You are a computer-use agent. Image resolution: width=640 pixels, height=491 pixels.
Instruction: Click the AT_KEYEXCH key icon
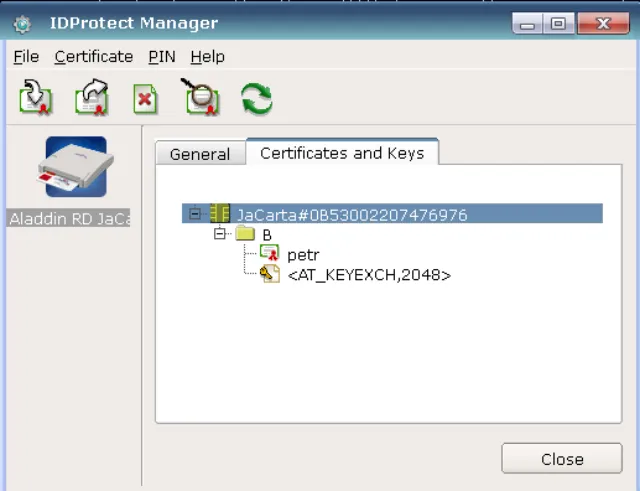click(270, 274)
